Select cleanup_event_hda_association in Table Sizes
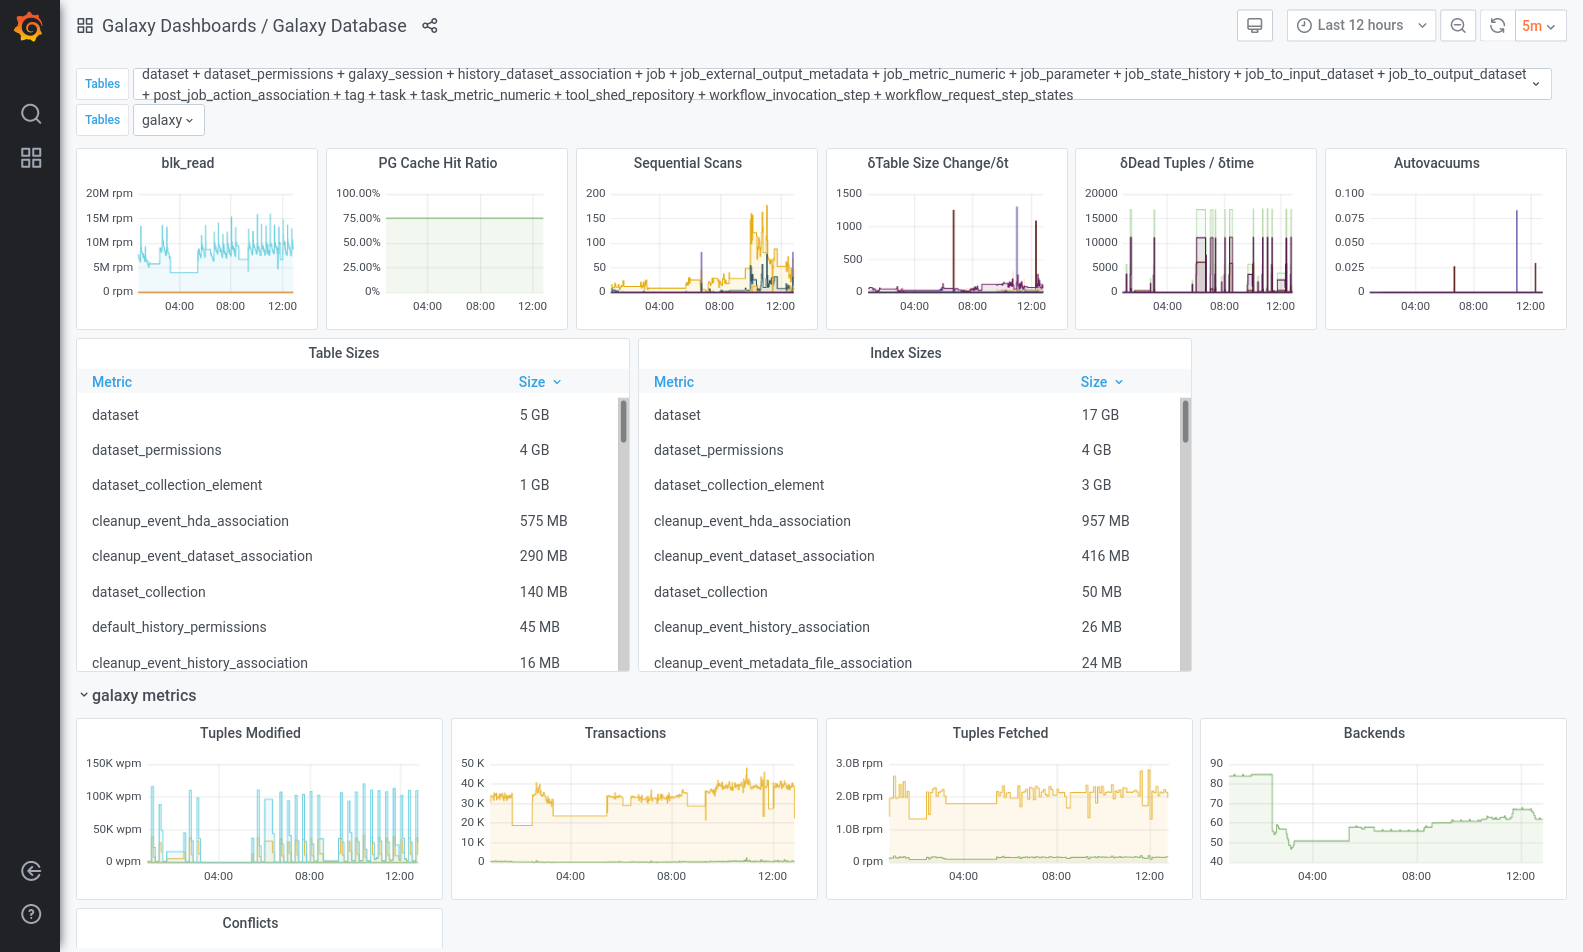The width and height of the screenshot is (1583, 952). [x=190, y=521]
